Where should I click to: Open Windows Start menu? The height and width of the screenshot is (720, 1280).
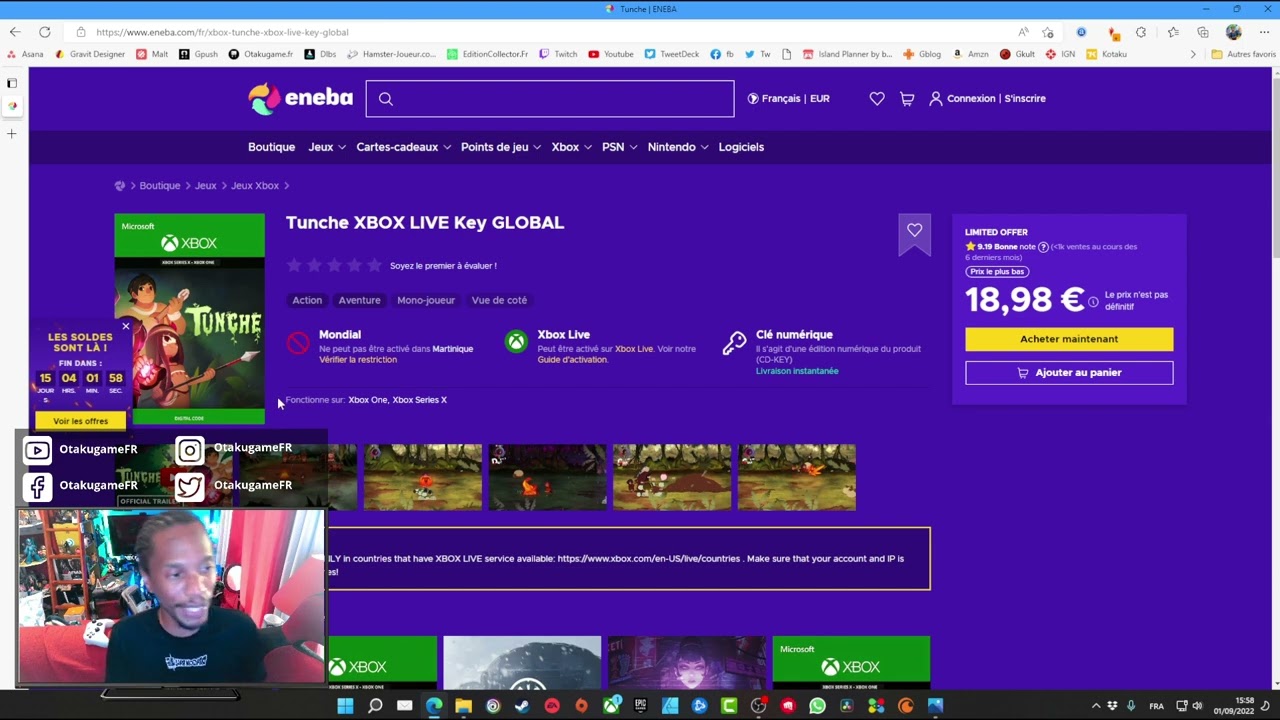345,706
